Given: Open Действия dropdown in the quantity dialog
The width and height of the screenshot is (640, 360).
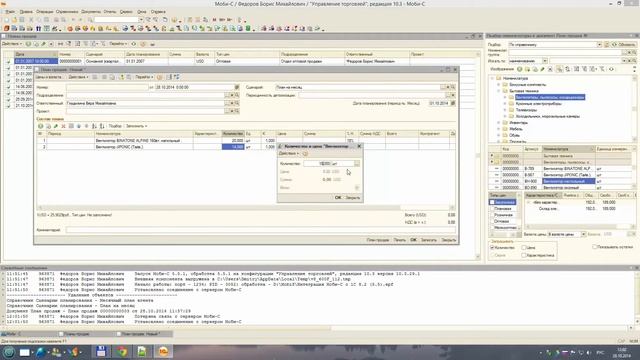Looking at the screenshot, I should [289, 153].
